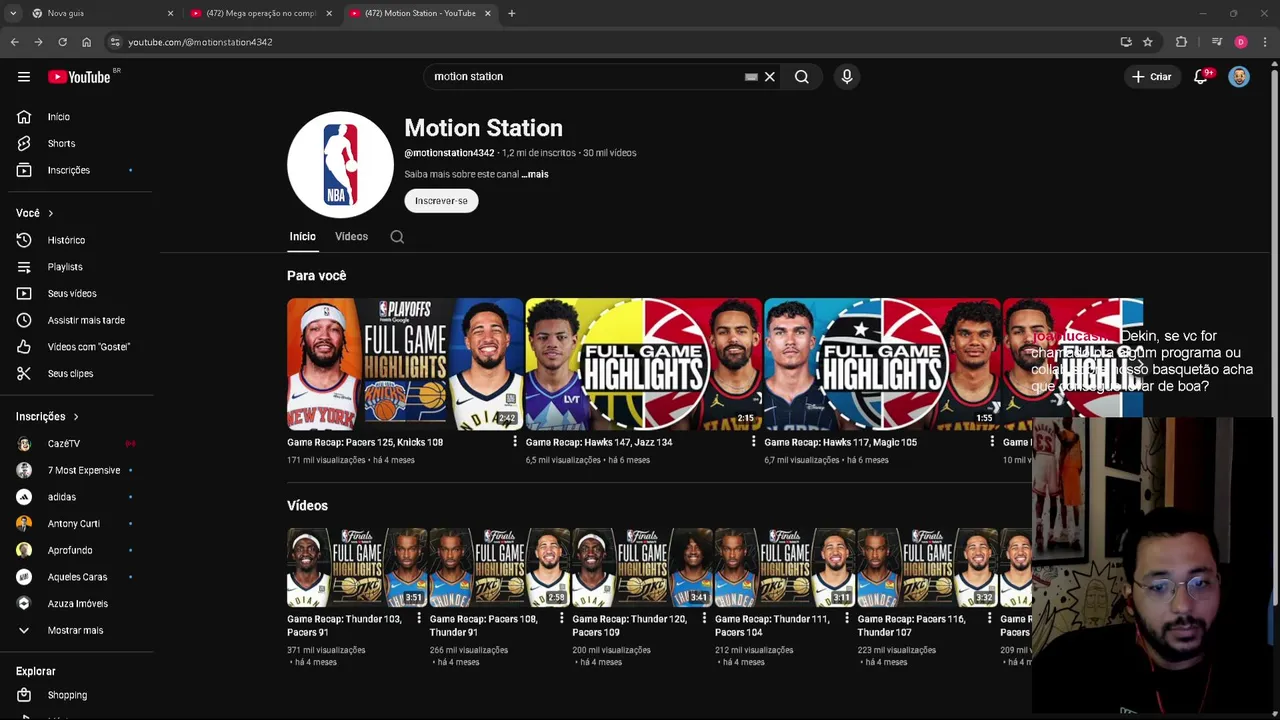
Task: Open Thunder 120, Pacers 109 video title
Action: (x=629, y=625)
